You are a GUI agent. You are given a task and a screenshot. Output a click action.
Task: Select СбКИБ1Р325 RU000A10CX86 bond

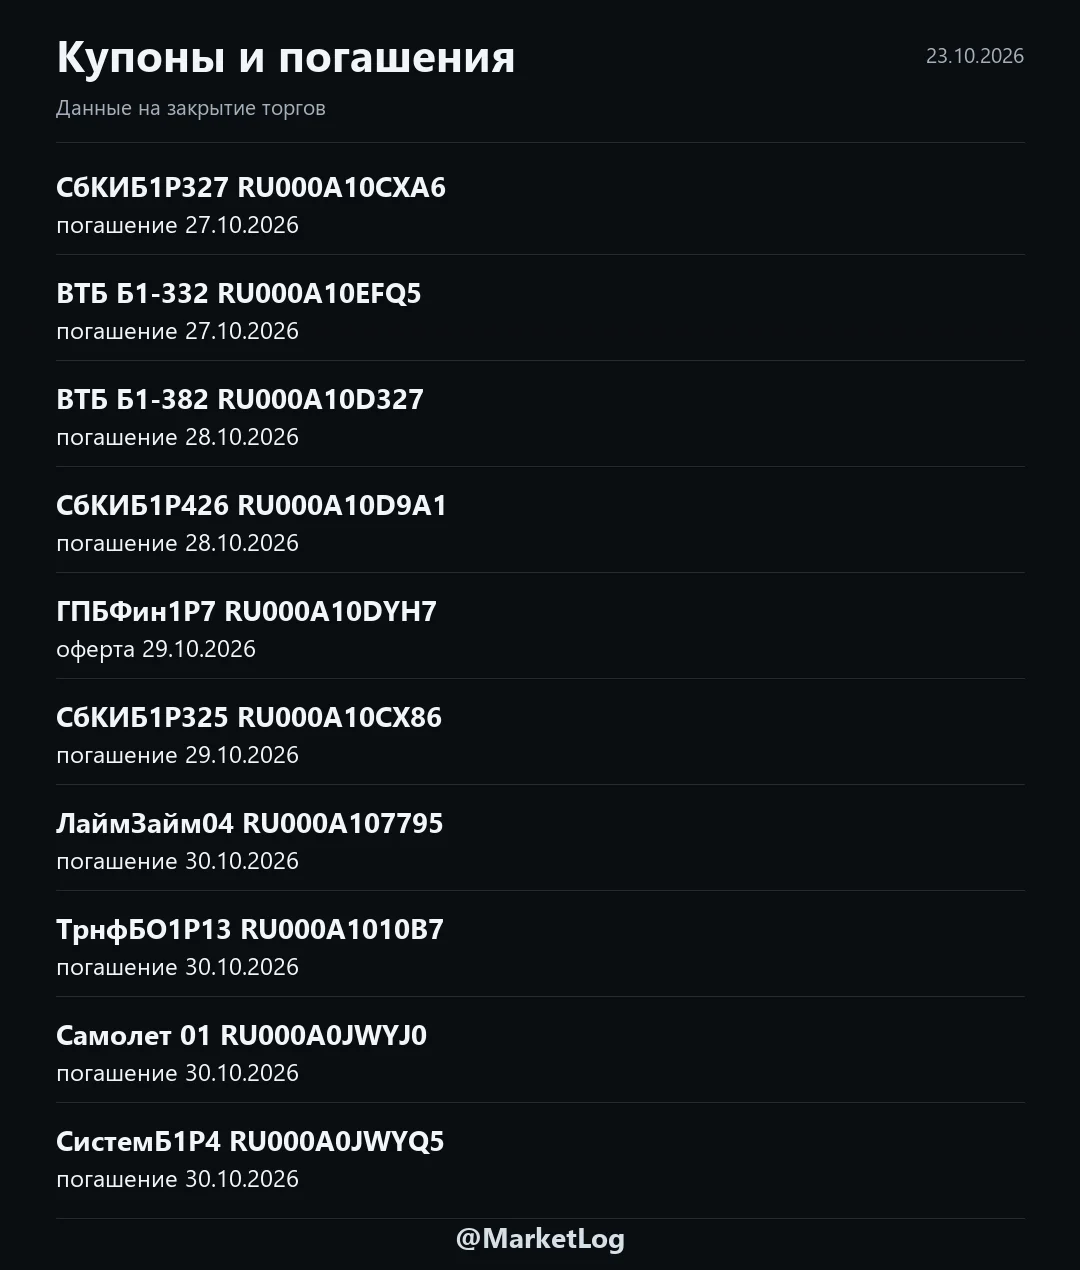[540, 732]
